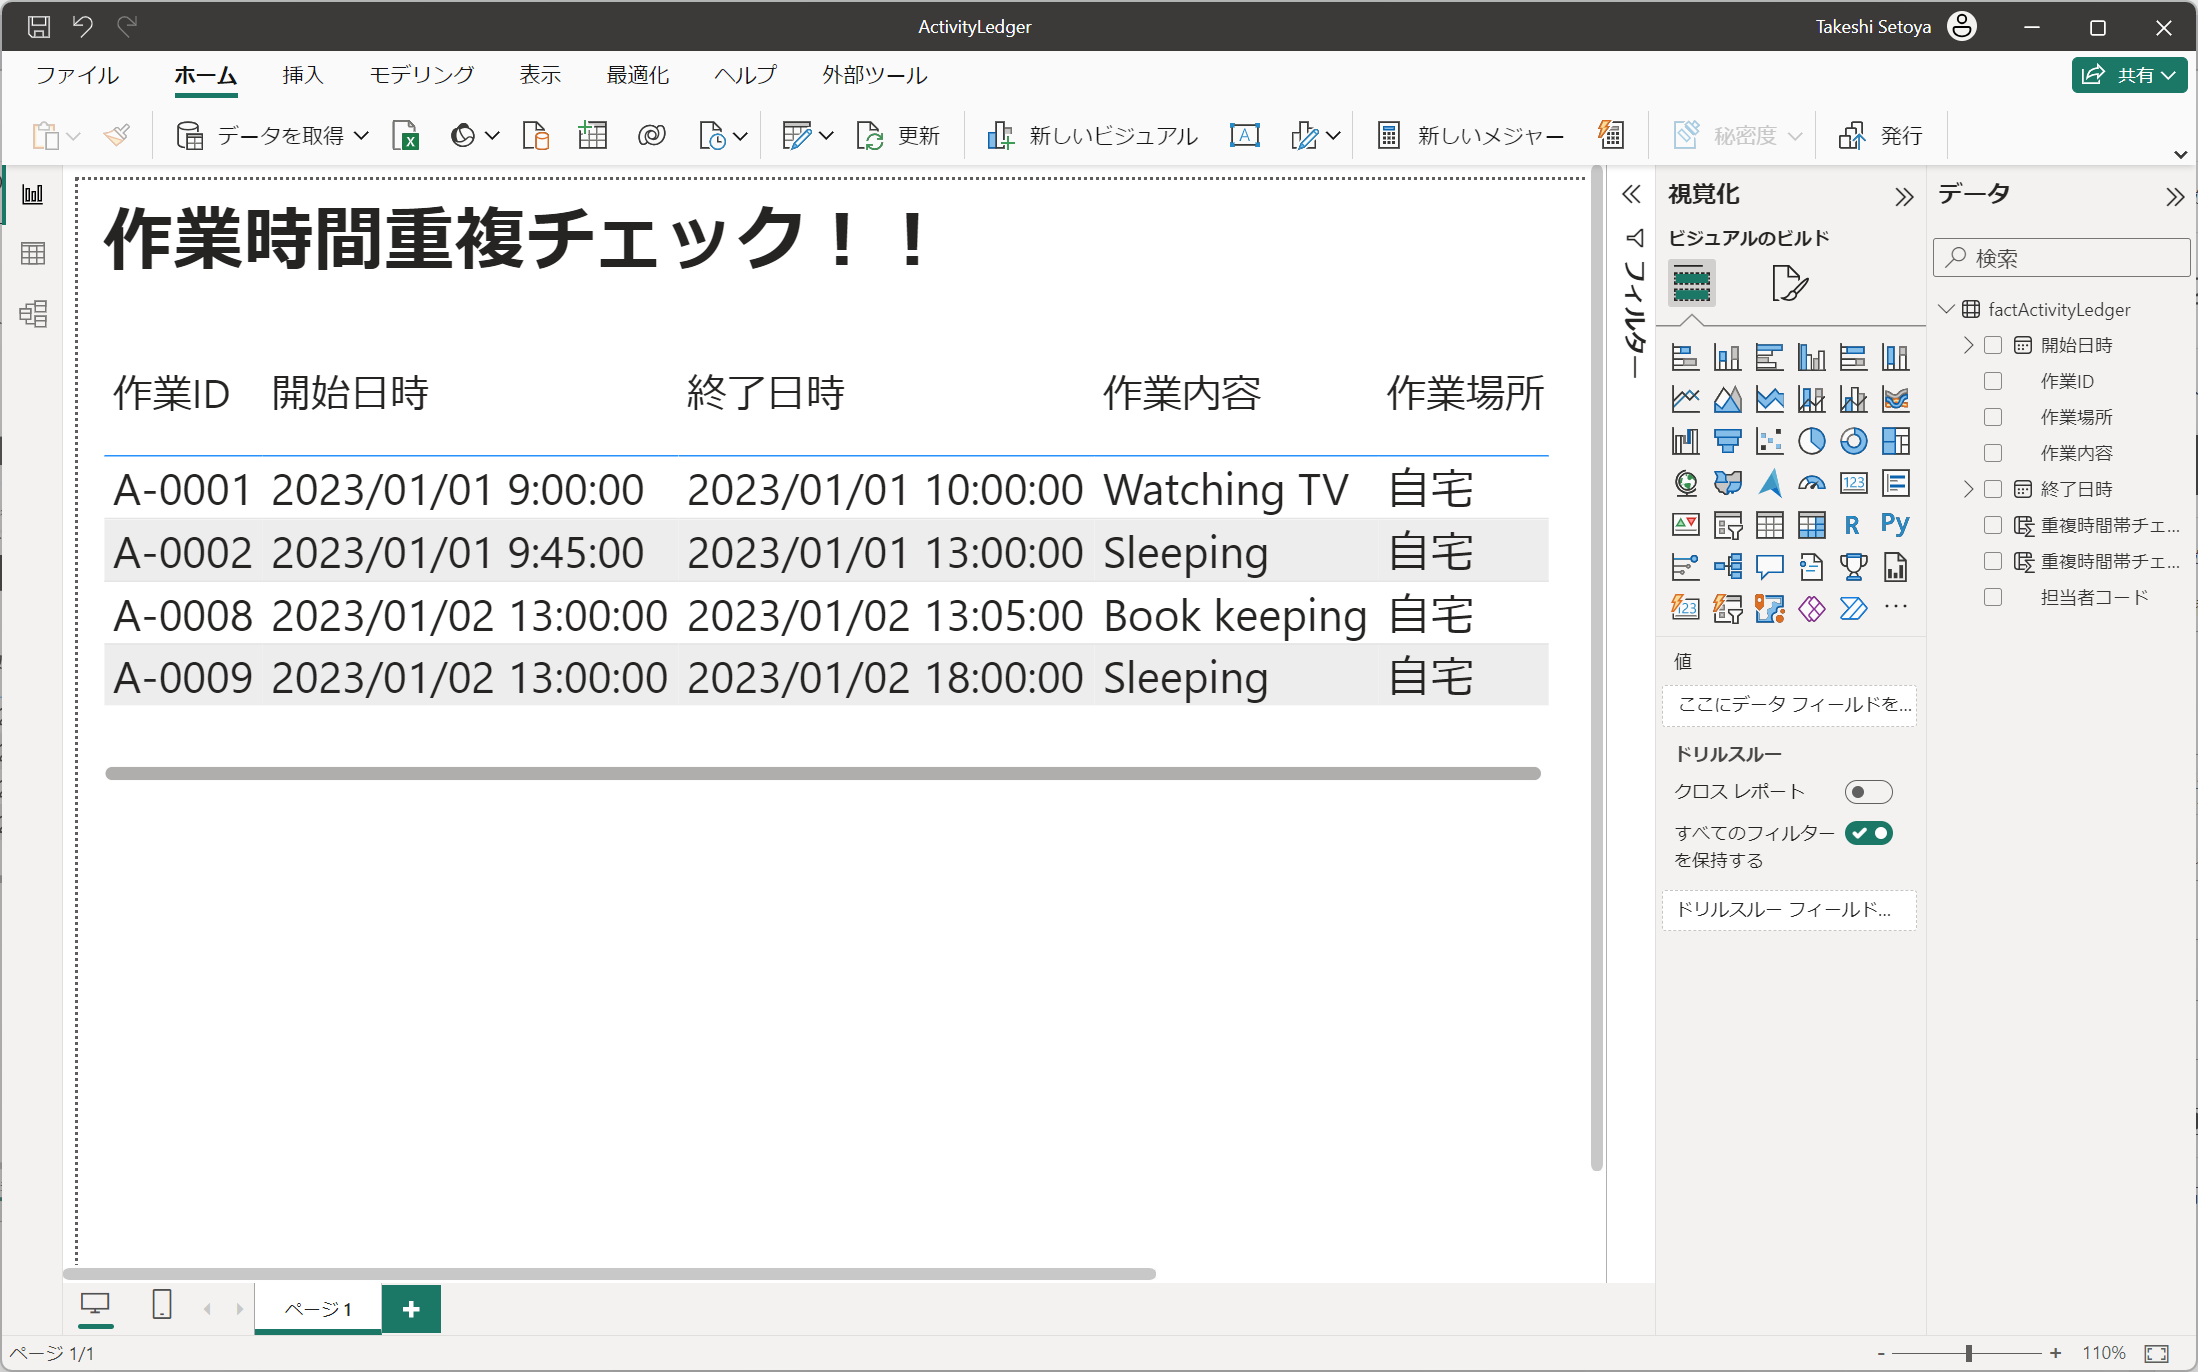The width and height of the screenshot is (2198, 1372).
Task: Collapse the factActivityLedger table
Action: coord(1946,309)
